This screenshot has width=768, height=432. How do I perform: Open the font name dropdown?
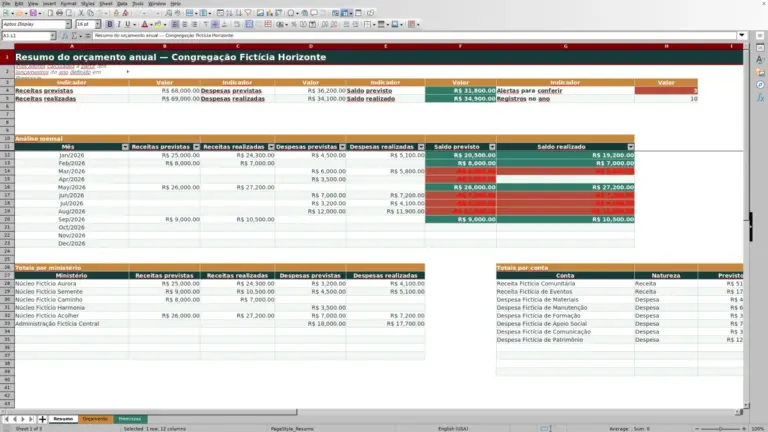(68, 24)
